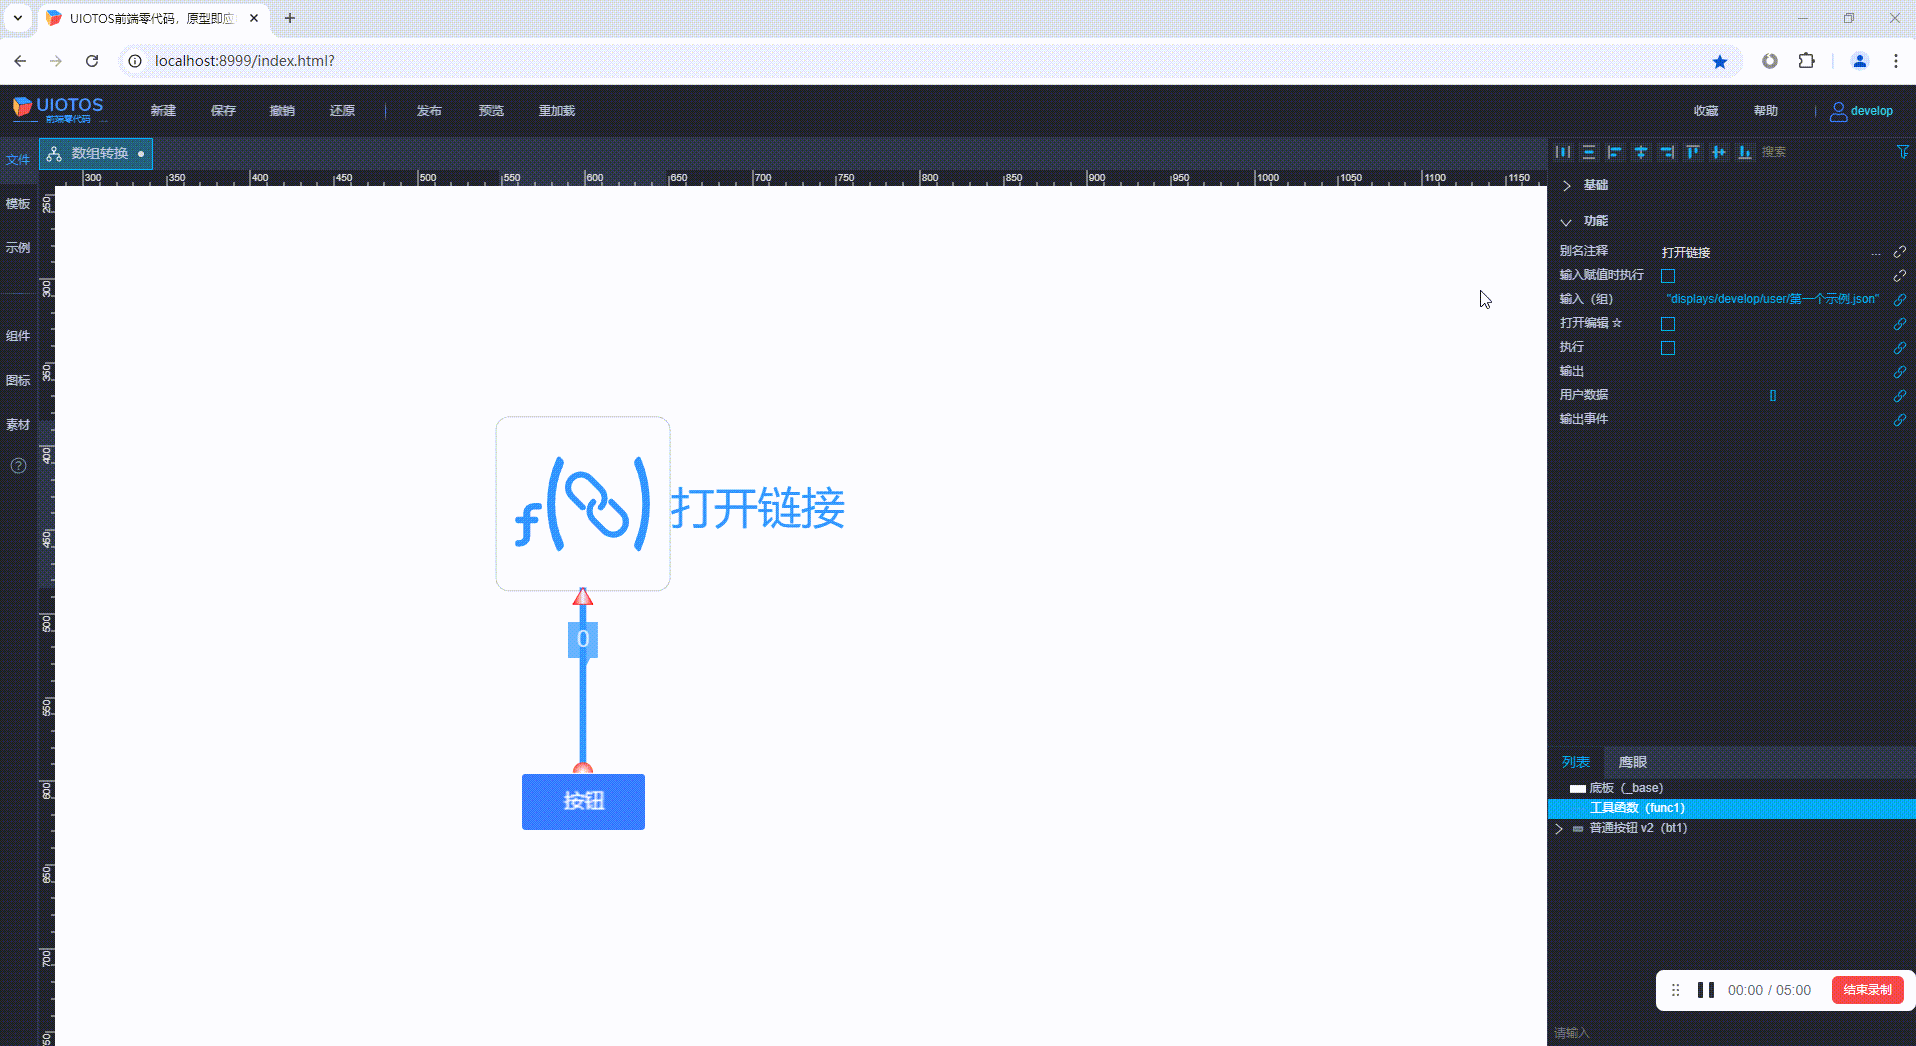Click link icon for 别名注释 row
This screenshot has width=1916, height=1046.
pyautogui.click(x=1900, y=252)
